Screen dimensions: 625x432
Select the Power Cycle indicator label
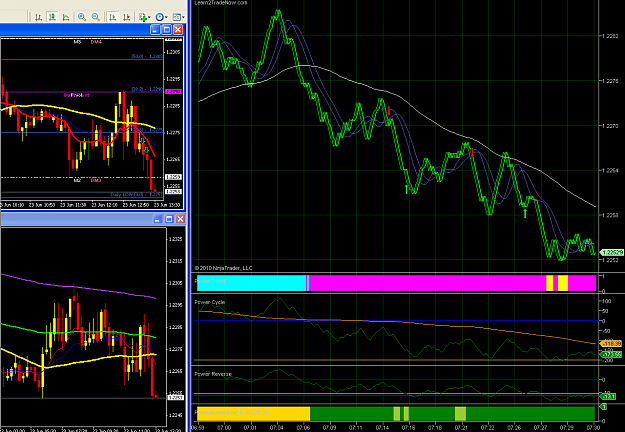coord(210,302)
